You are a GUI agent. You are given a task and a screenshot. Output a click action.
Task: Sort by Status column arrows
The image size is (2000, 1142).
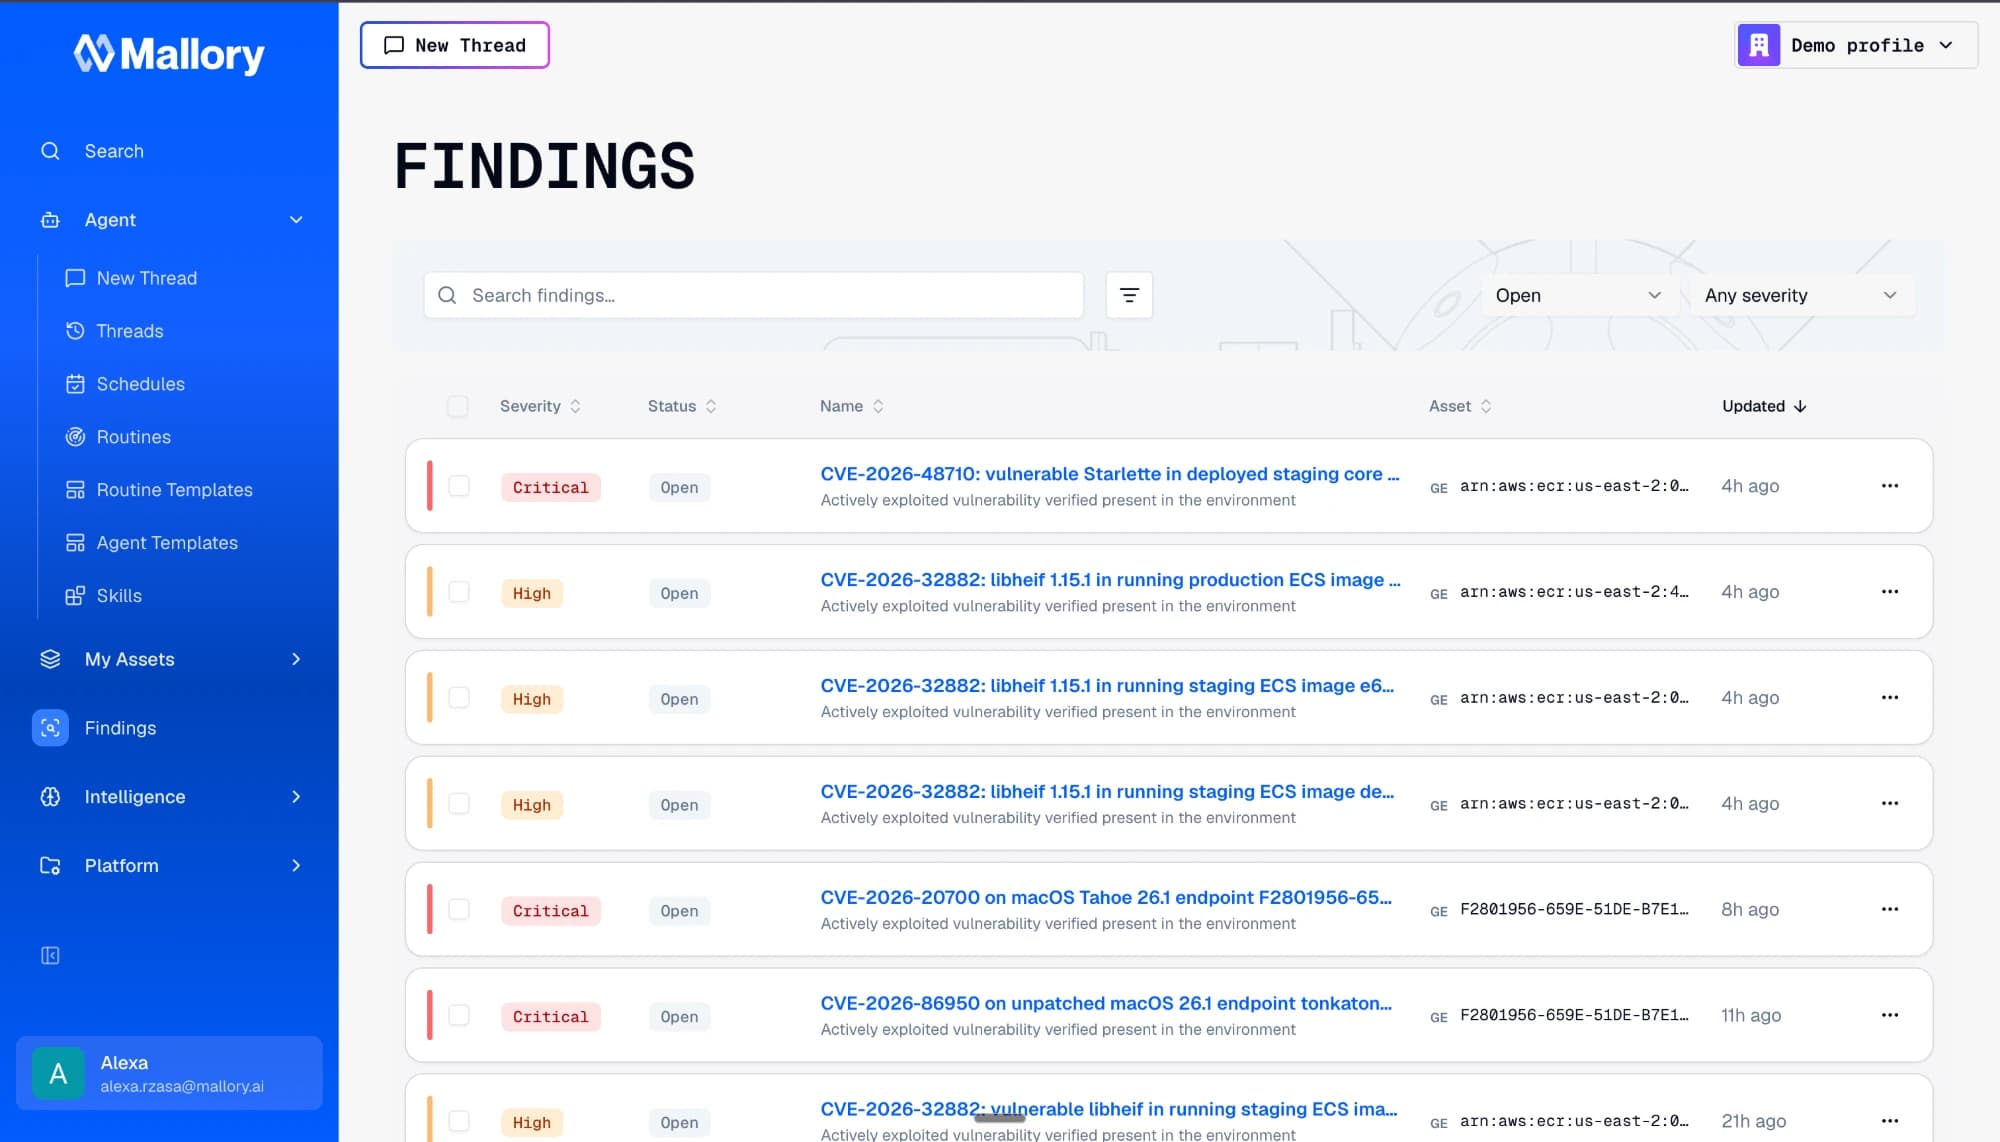pyautogui.click(x=711, y=406)
